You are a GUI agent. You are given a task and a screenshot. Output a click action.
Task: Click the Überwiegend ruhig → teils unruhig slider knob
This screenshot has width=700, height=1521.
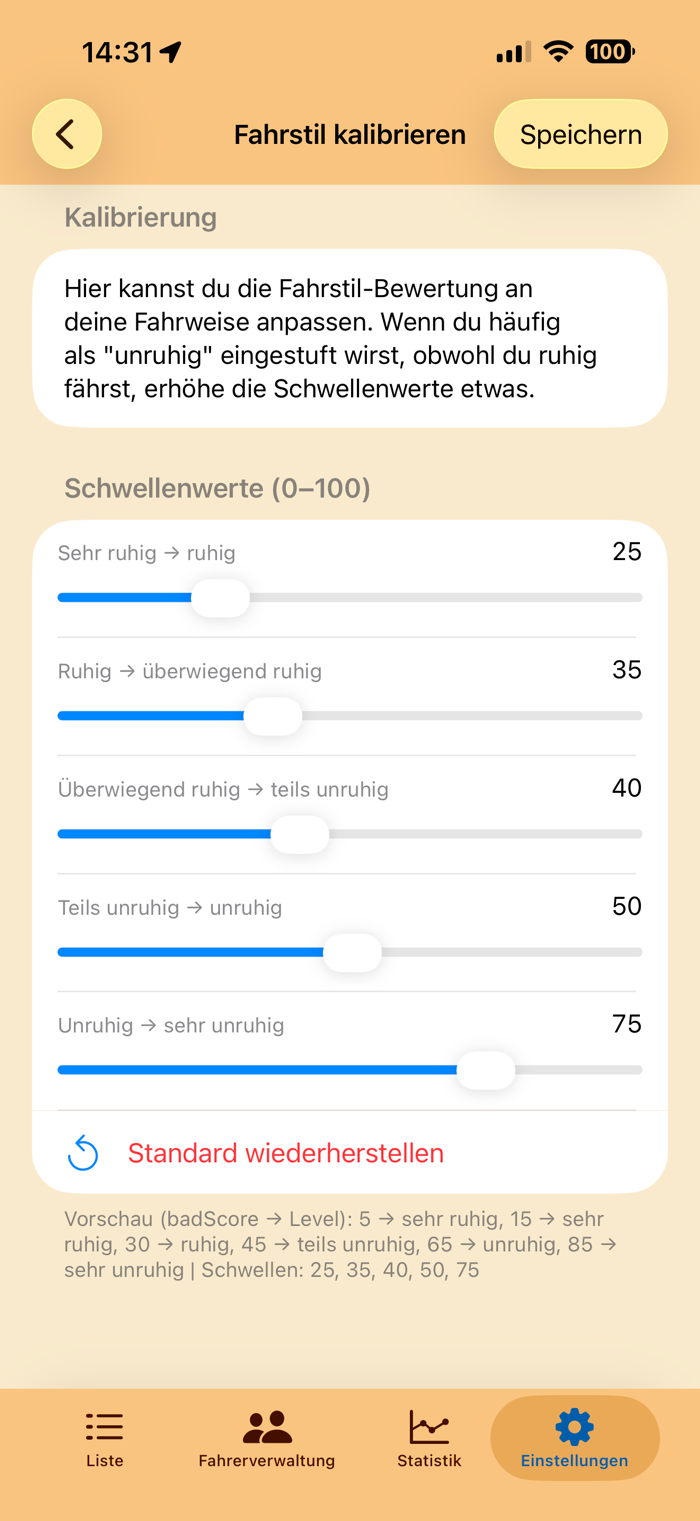[x=300, y=834]
